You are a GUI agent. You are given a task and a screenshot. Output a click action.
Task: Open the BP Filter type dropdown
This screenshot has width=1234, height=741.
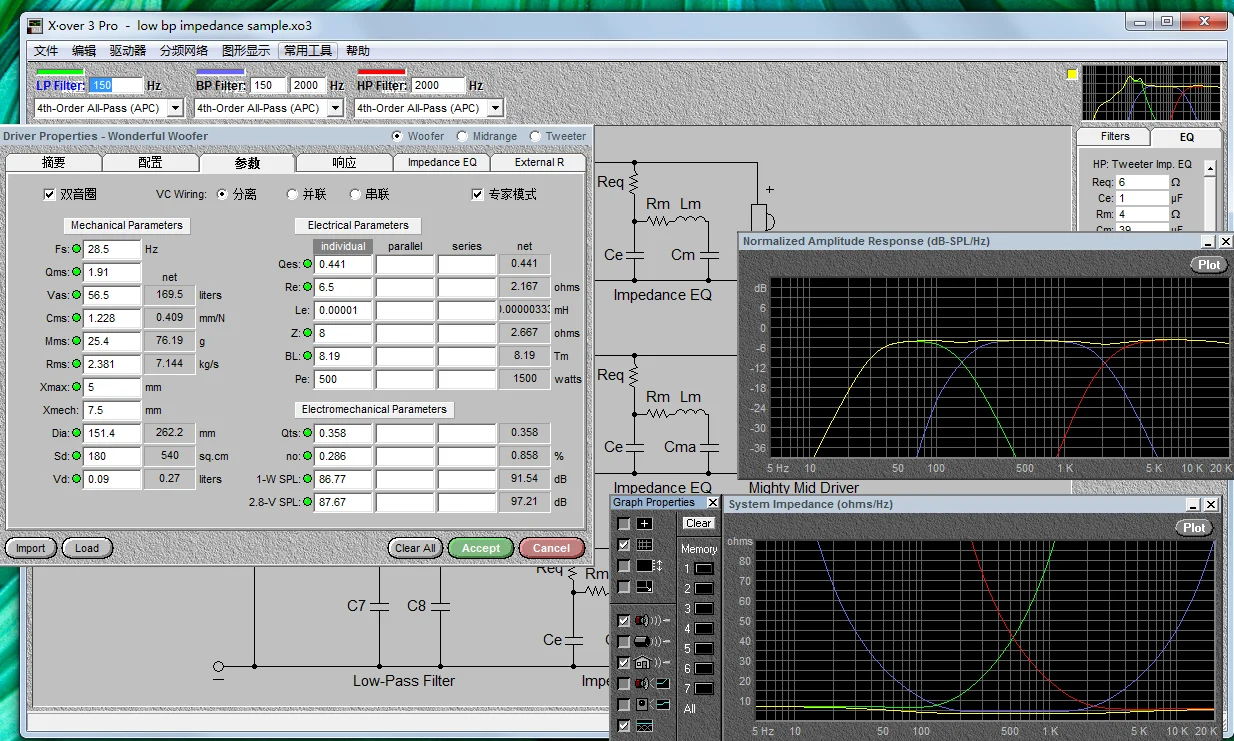click(336, 108)
